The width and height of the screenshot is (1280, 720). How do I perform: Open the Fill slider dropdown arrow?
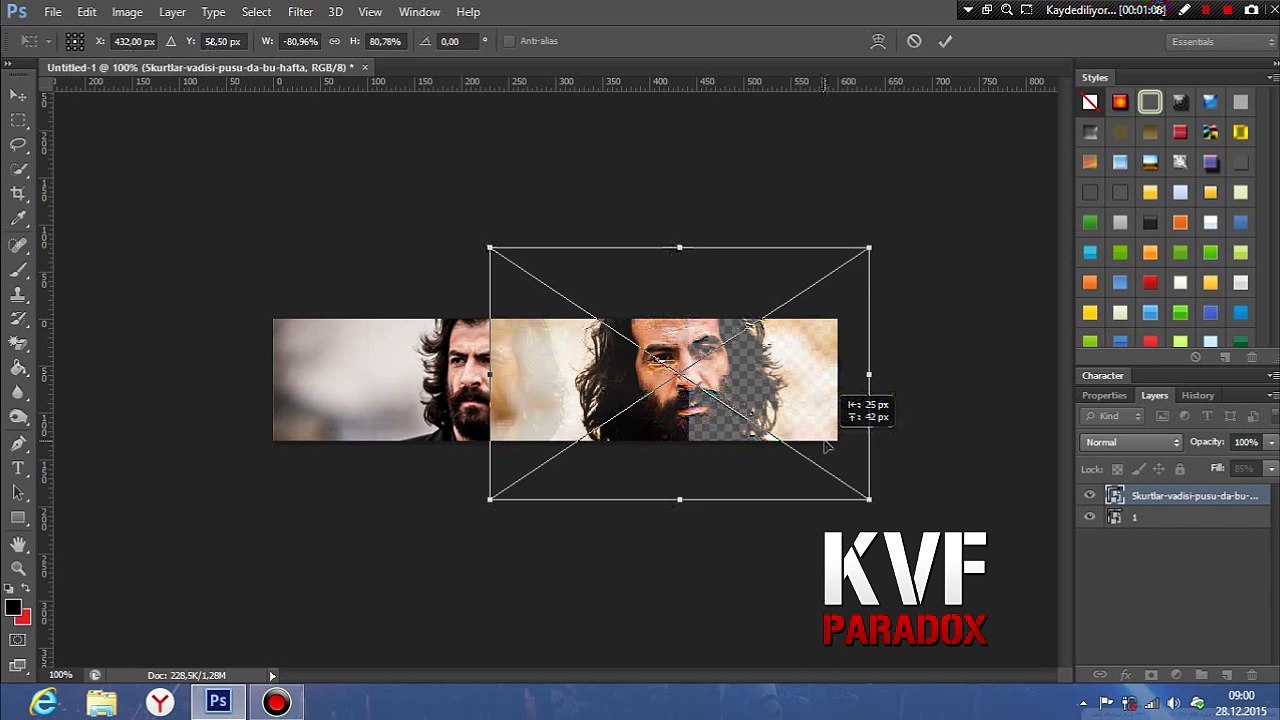click(x=1271, y=468)
